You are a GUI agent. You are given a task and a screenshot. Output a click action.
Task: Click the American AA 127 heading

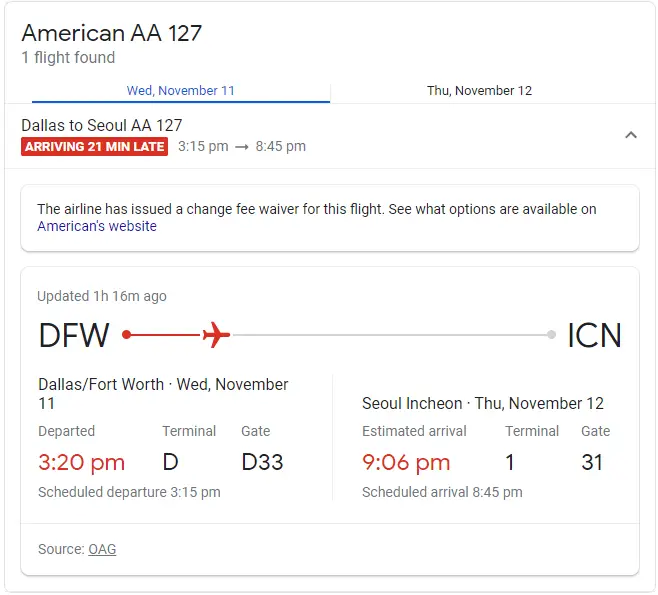pos(112,33)
